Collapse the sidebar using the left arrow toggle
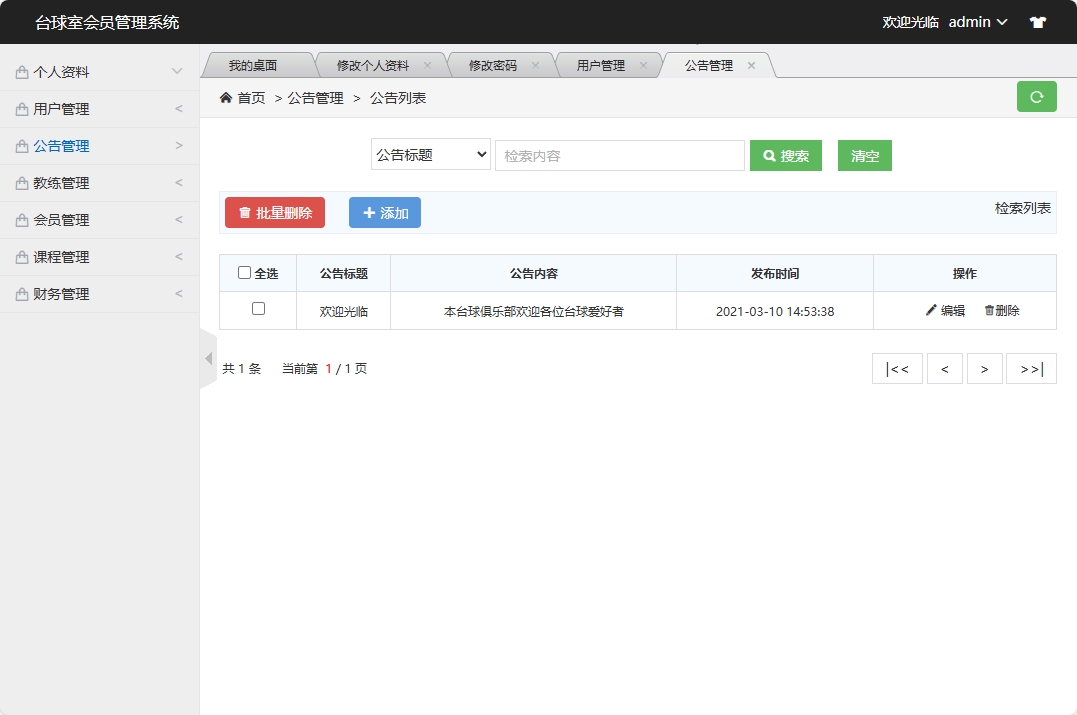This screenshot has height=715, width=1077. coord(208,357)
